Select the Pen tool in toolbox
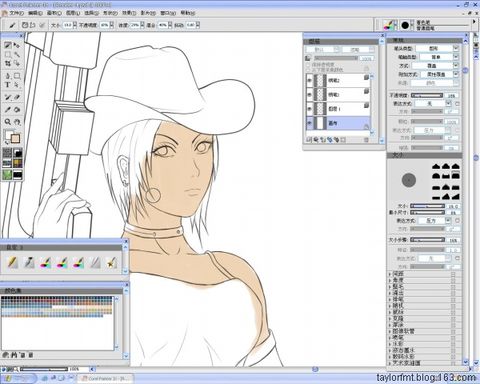 (8, 76)
